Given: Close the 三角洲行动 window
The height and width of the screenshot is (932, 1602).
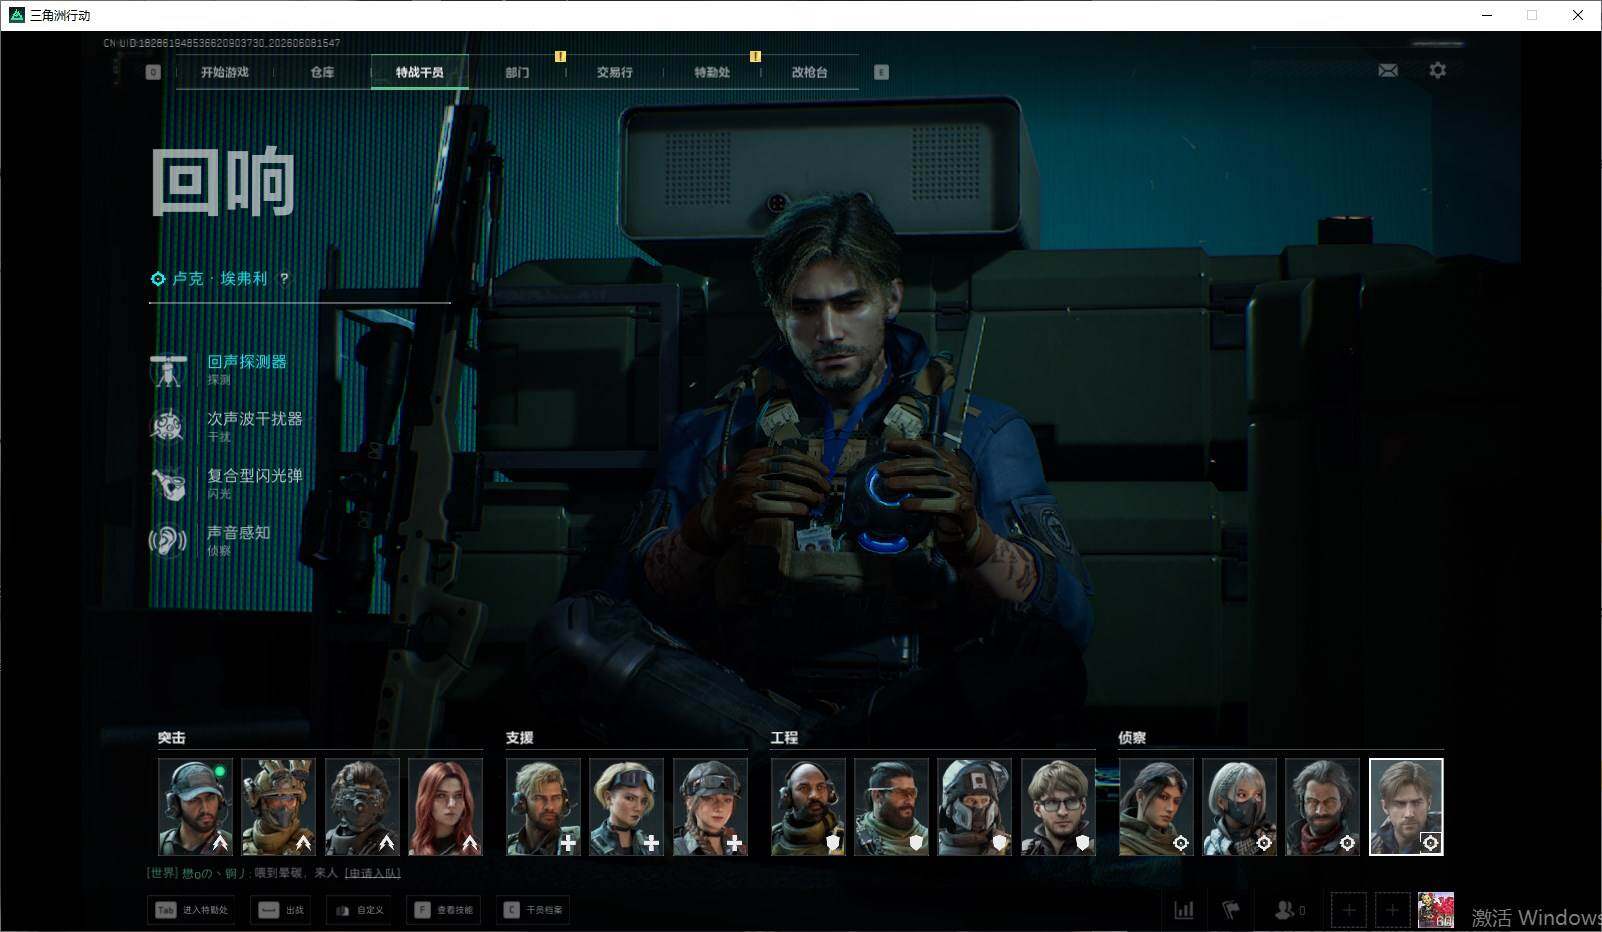Looking at the screenshot, I should tap(1578, 15).
